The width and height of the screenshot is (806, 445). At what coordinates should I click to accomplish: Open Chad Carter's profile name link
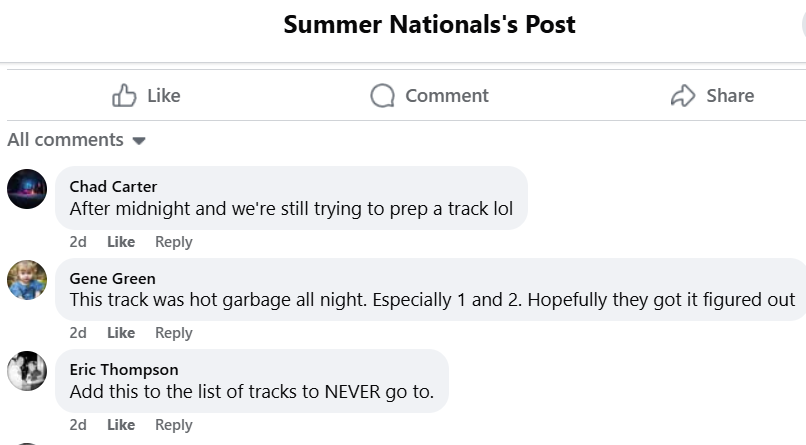[x=113, y=186]
